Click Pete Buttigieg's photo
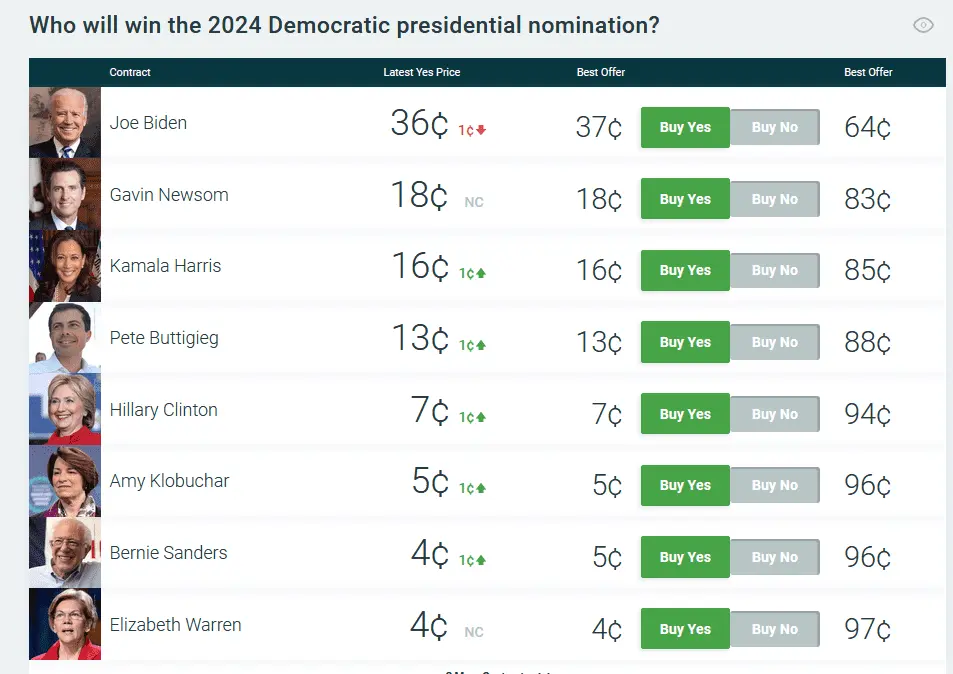This screenshot has height=674, width=953. click(65, 338)
